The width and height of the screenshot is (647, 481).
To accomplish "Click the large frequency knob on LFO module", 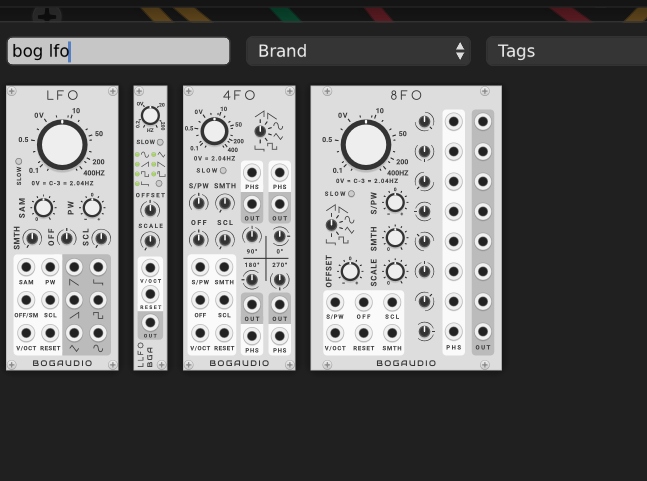I will coord(62,145).
